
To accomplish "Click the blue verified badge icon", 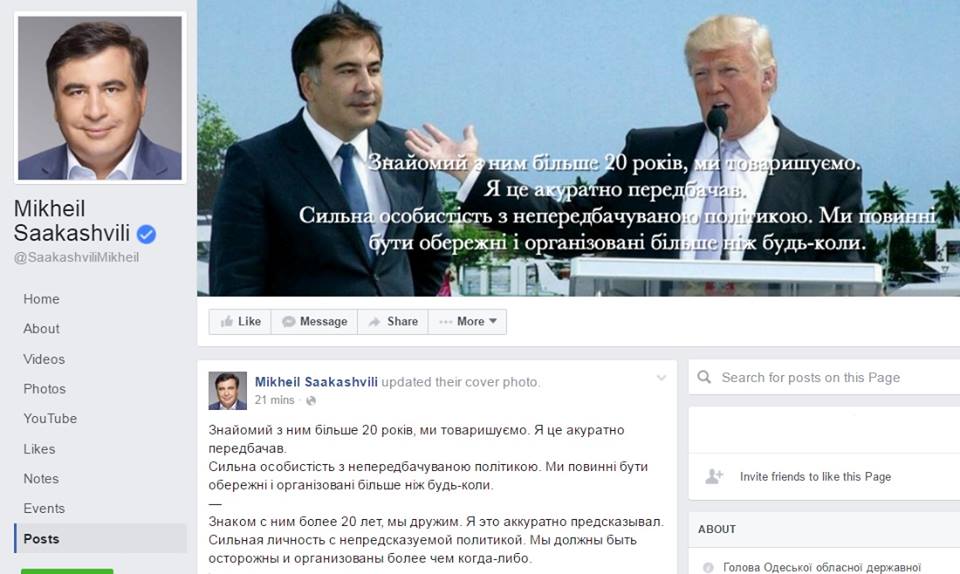I will pos(146,234).
